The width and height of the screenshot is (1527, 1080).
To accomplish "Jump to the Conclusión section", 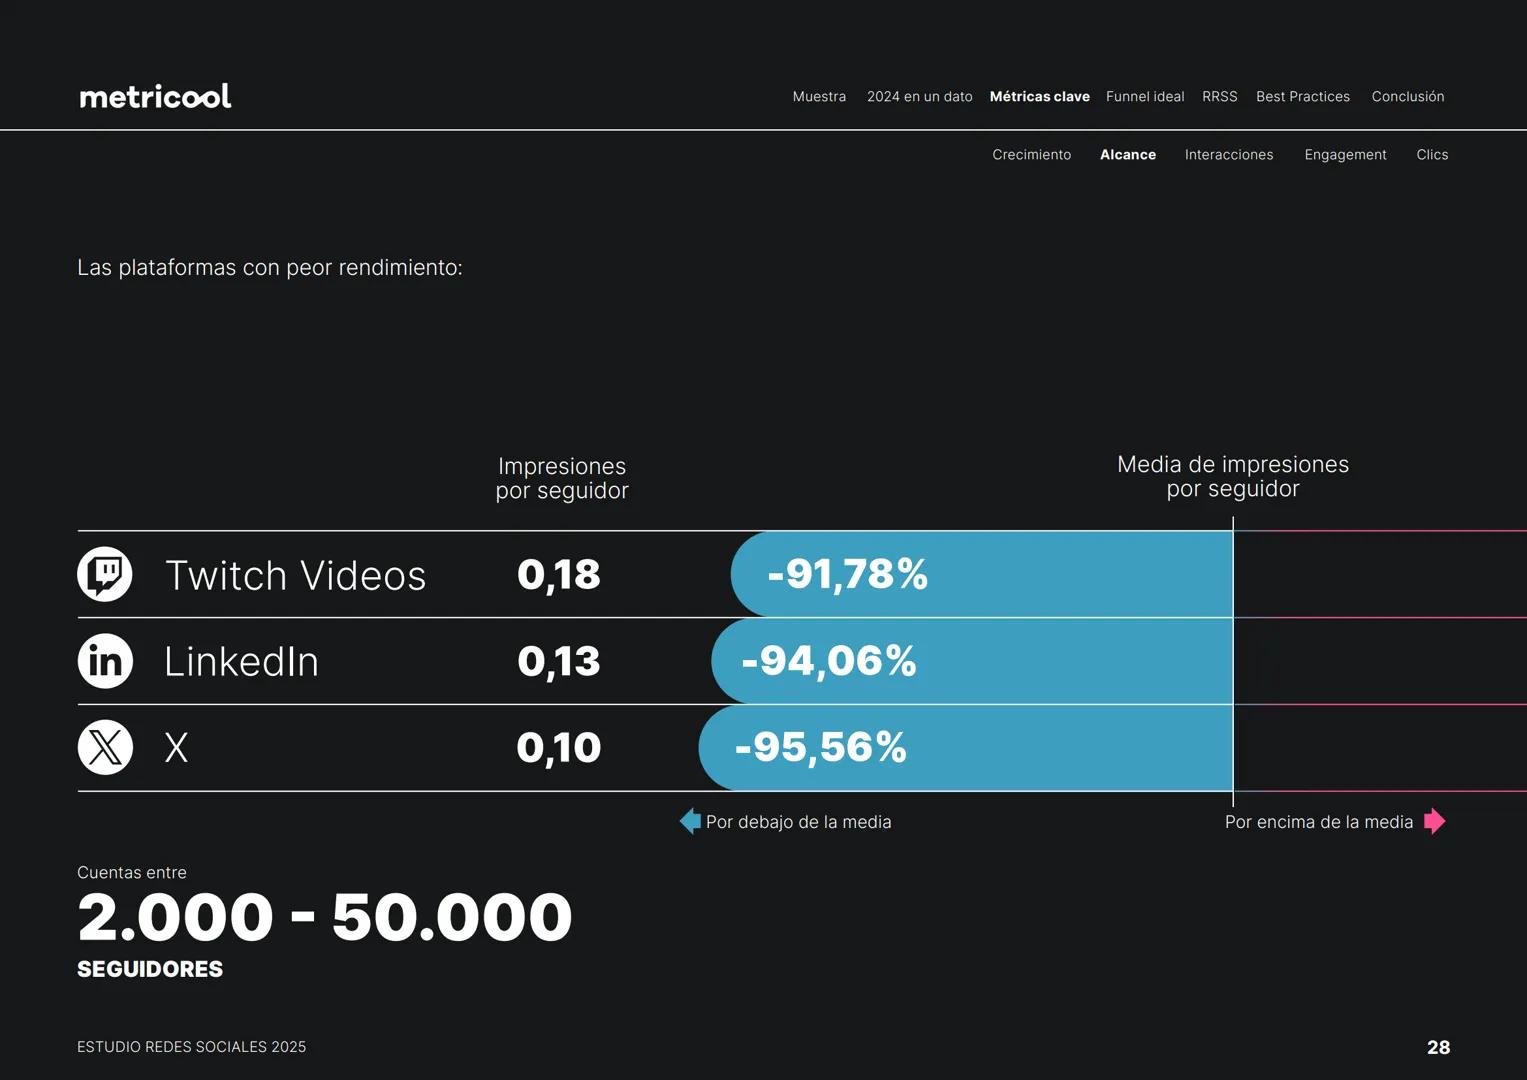I will (1407, 97).
